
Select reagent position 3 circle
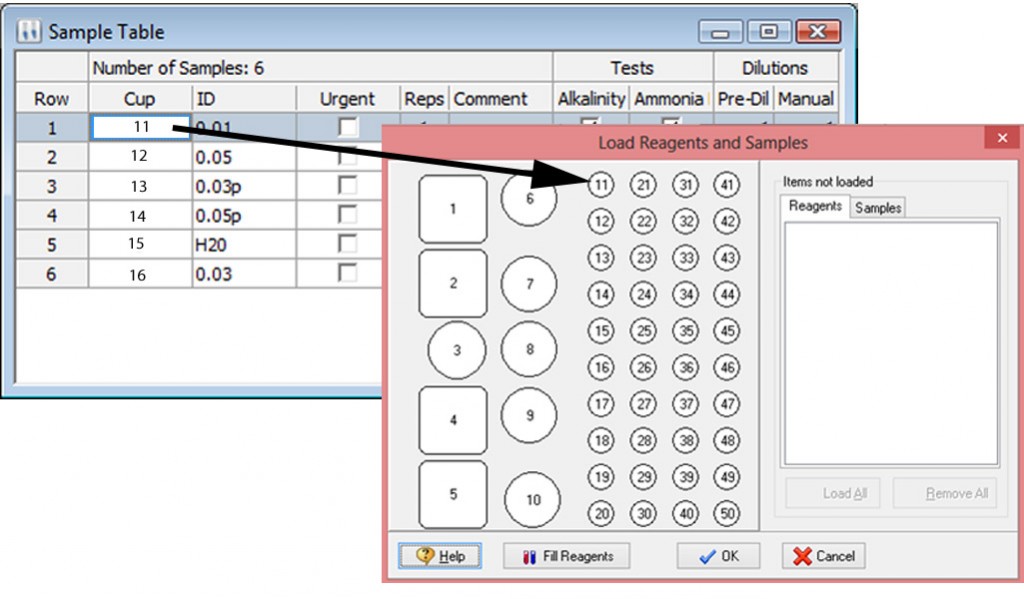click(457, 351)
